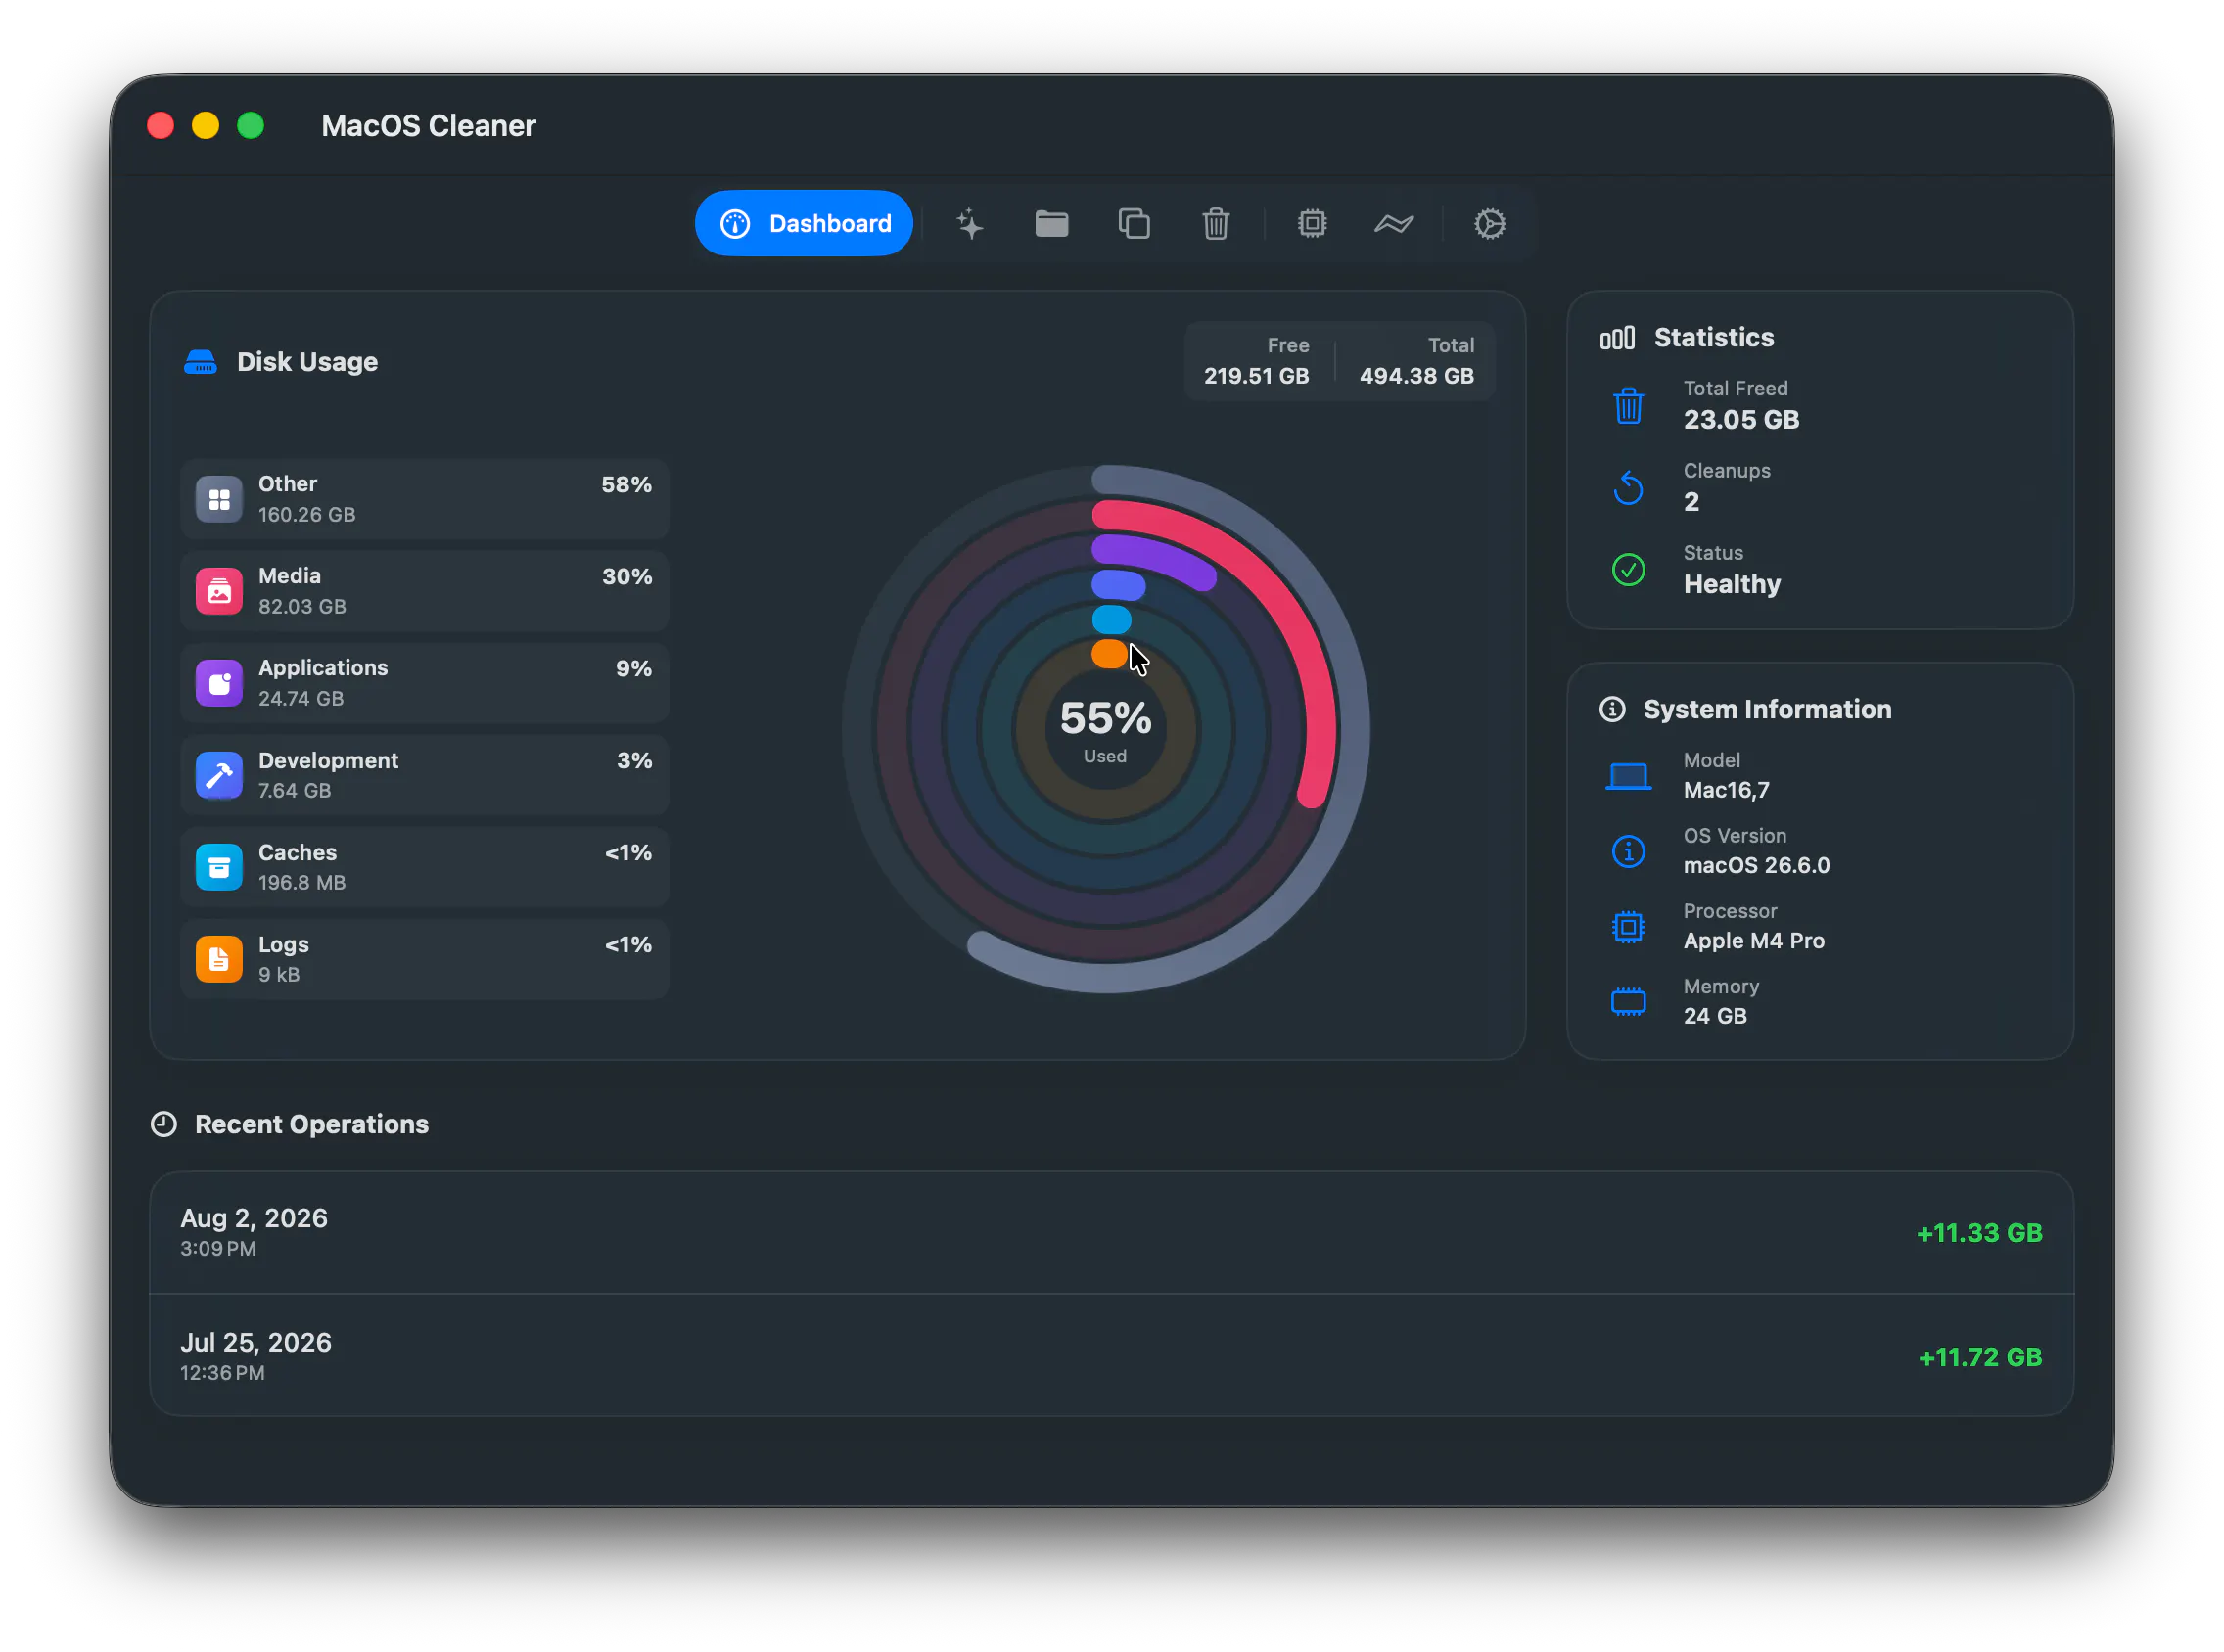Switch to the line graph toolbar tab
The width and height of the screenshot is (2224, 1652).
click(1393, 223)
